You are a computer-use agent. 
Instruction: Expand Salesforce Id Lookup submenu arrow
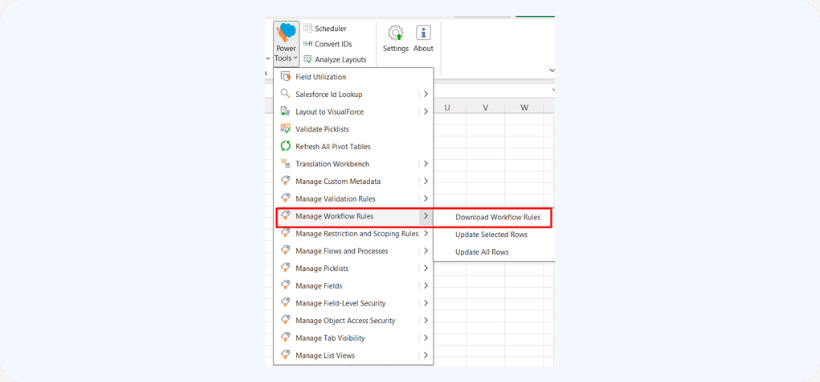coord(426,94)
